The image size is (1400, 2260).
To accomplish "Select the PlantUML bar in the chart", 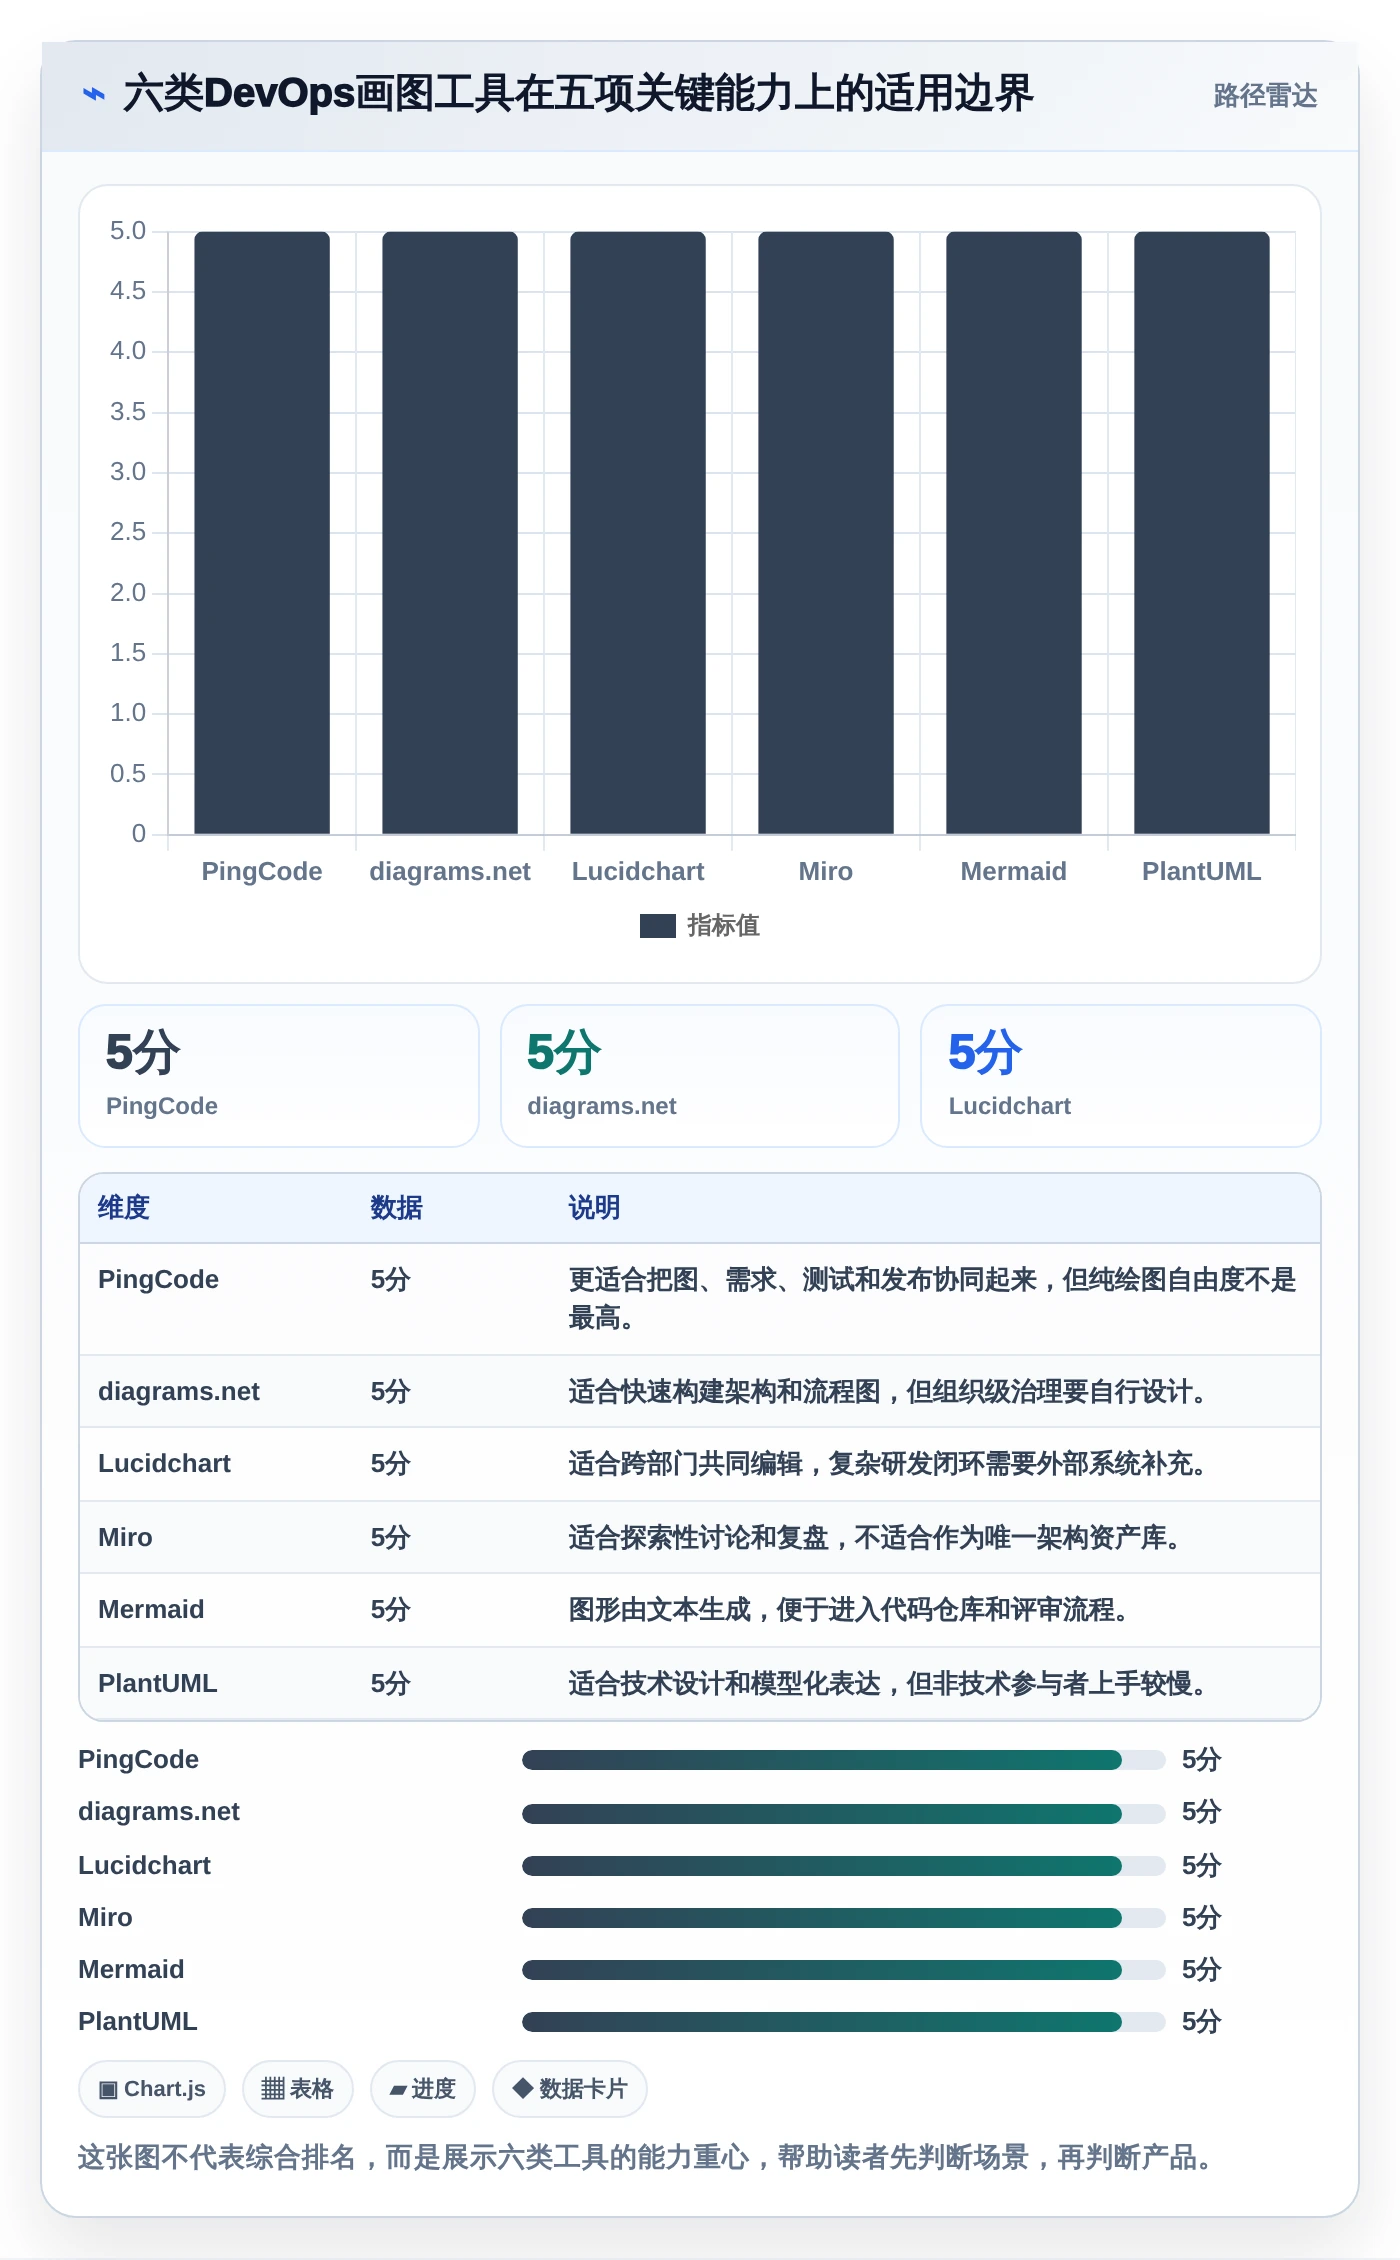I will tap(1202, 533).
